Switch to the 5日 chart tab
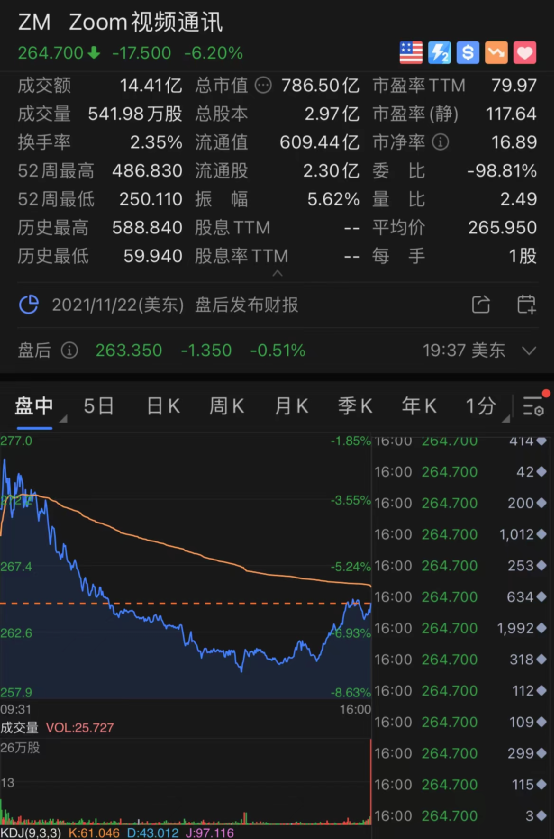The height and width of the screenshot is (839, 554). (x=99, y=406)
